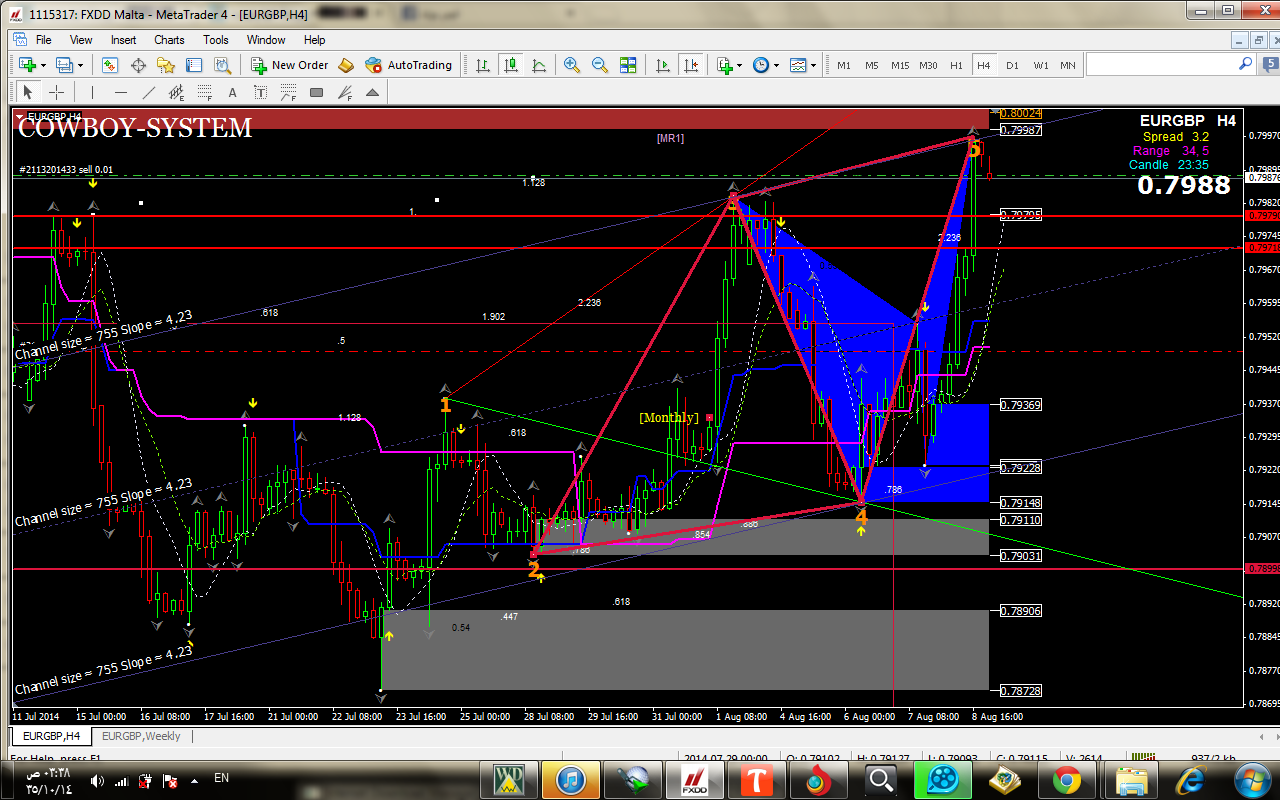Viewport: 1280px width, 800px height.
Task: Open FXDD app in the taskbar
Action: coord(695,780)
